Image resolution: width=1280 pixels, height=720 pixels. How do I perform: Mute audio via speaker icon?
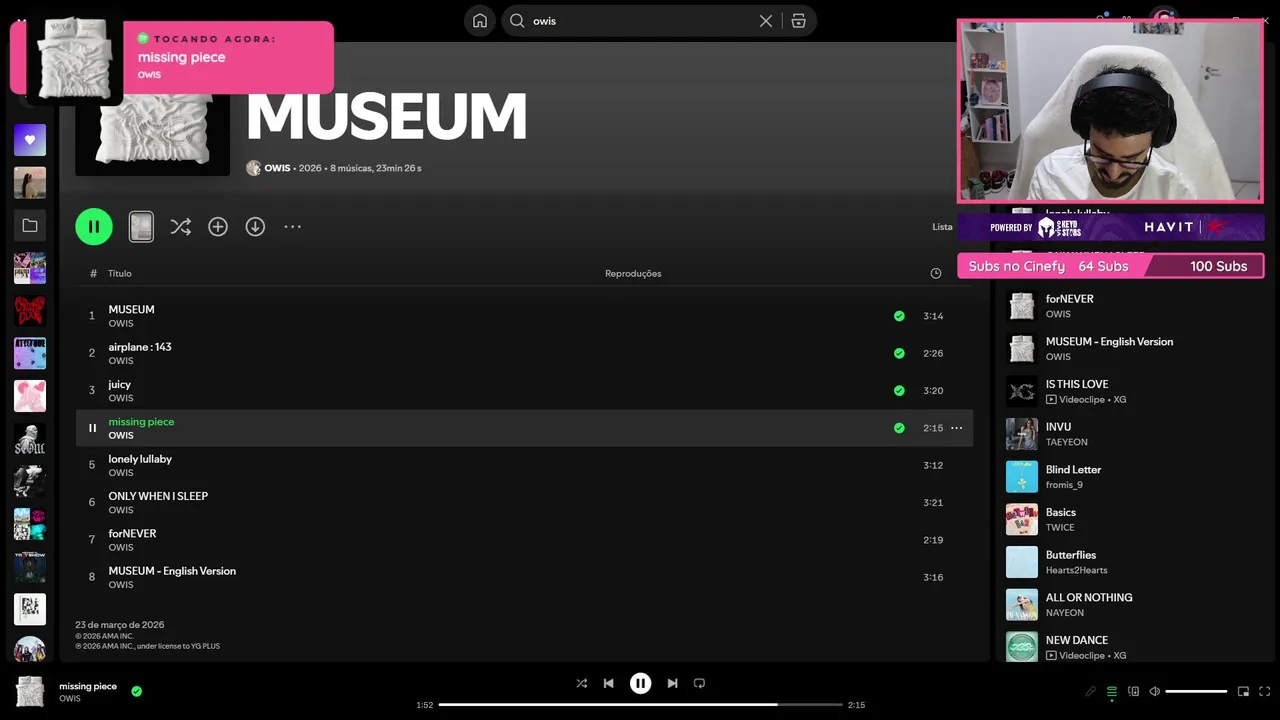[1154, 691]
